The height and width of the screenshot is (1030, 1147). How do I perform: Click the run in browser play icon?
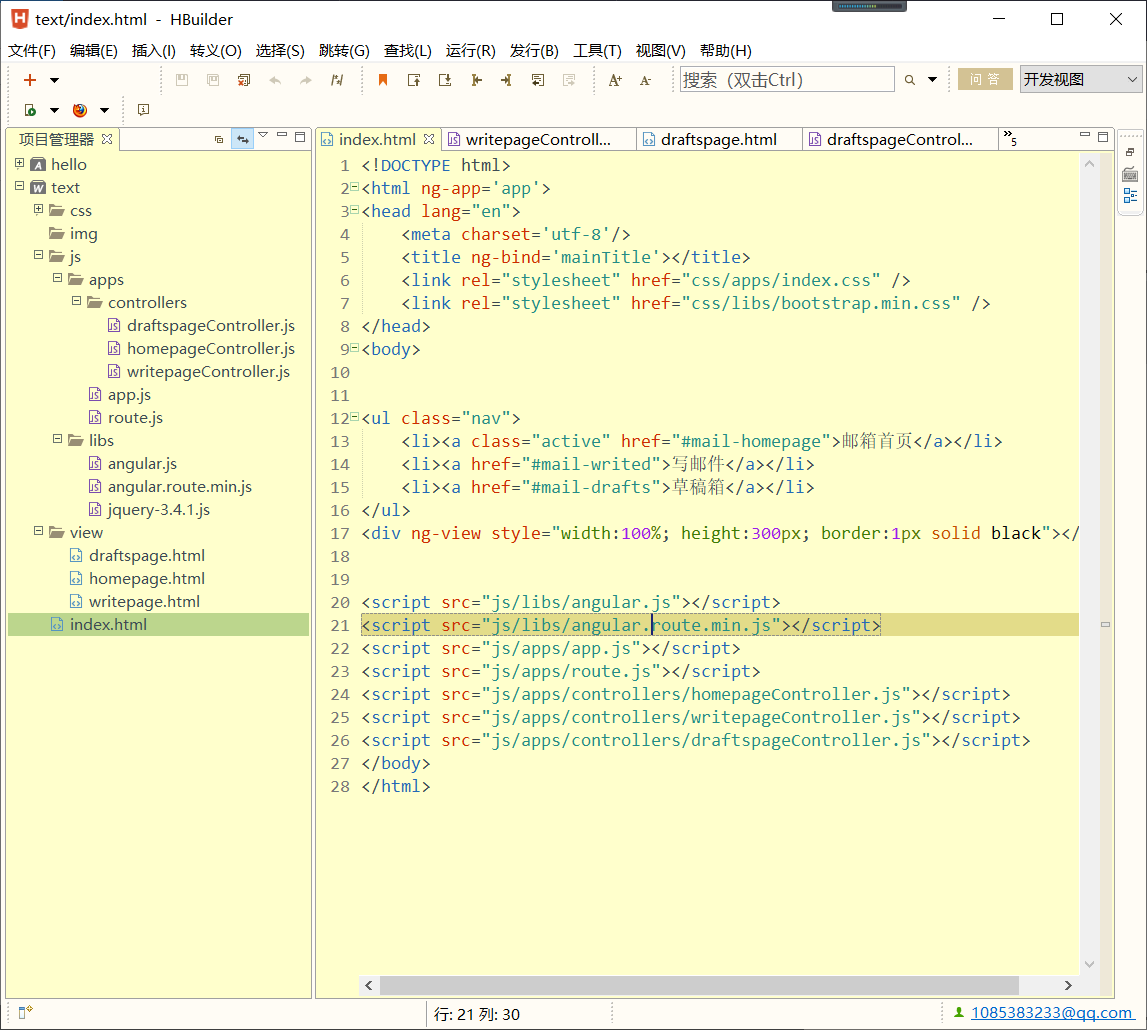pos(30,110)
